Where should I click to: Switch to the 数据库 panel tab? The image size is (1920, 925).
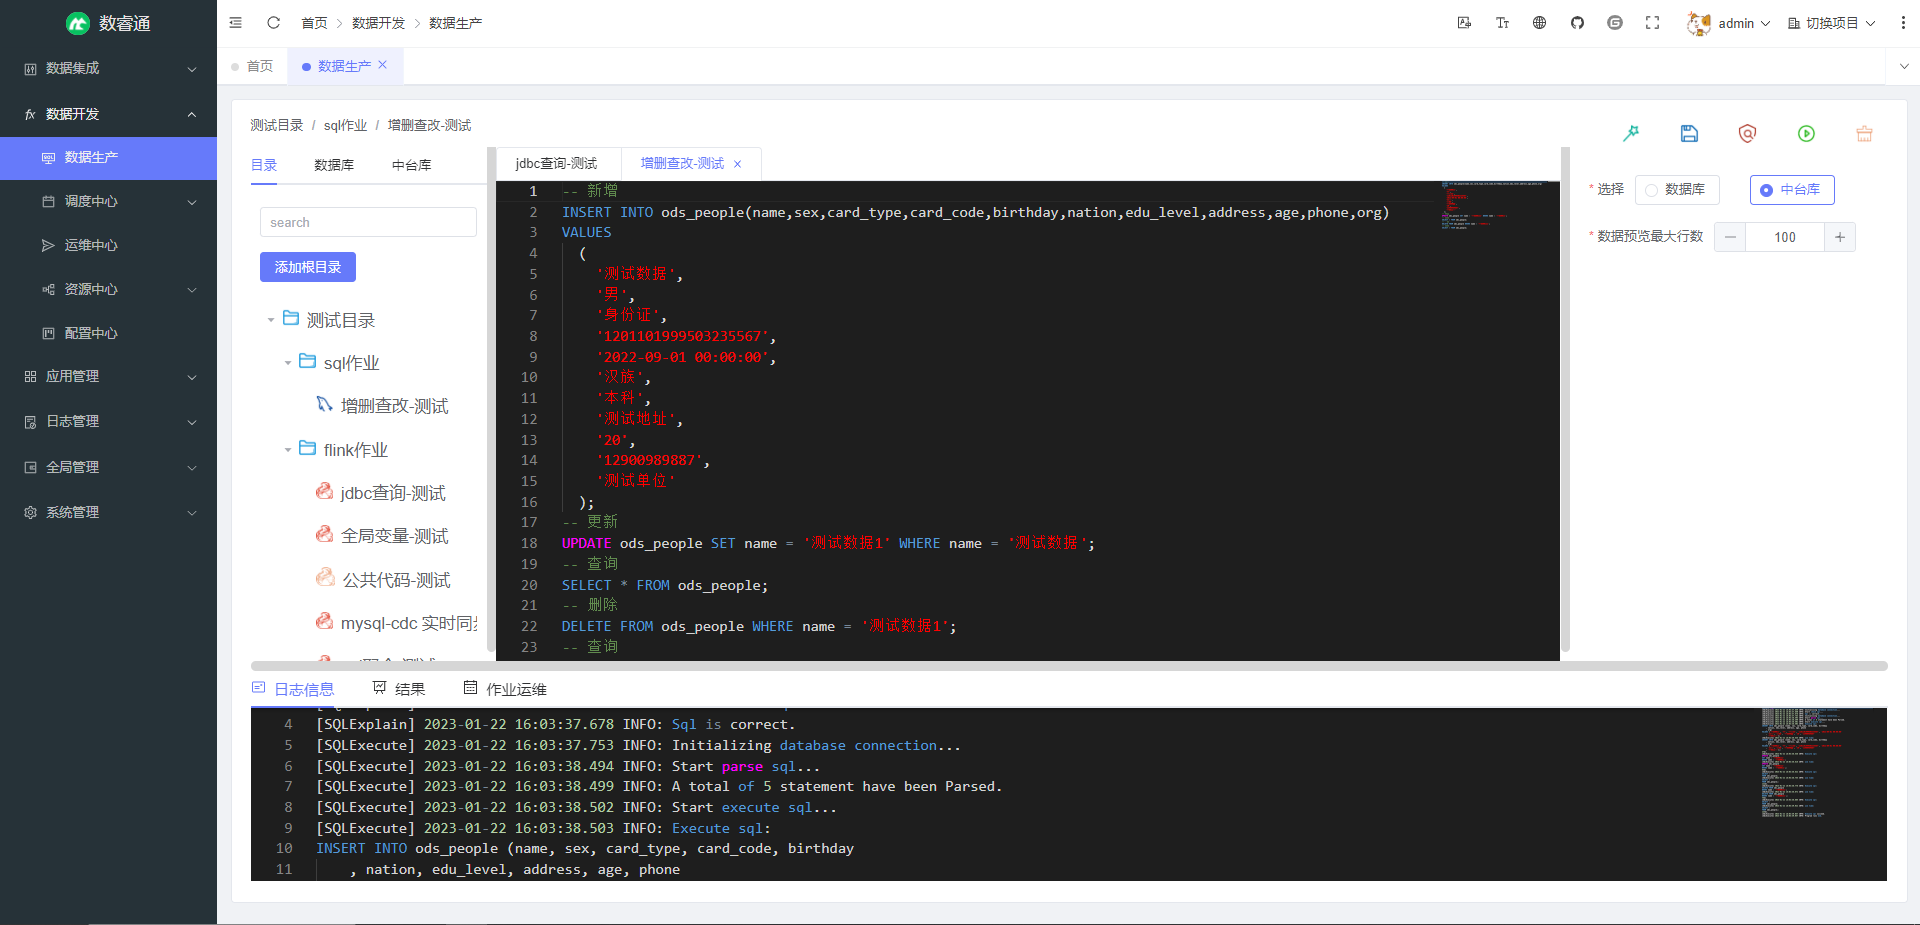(334, 165)
